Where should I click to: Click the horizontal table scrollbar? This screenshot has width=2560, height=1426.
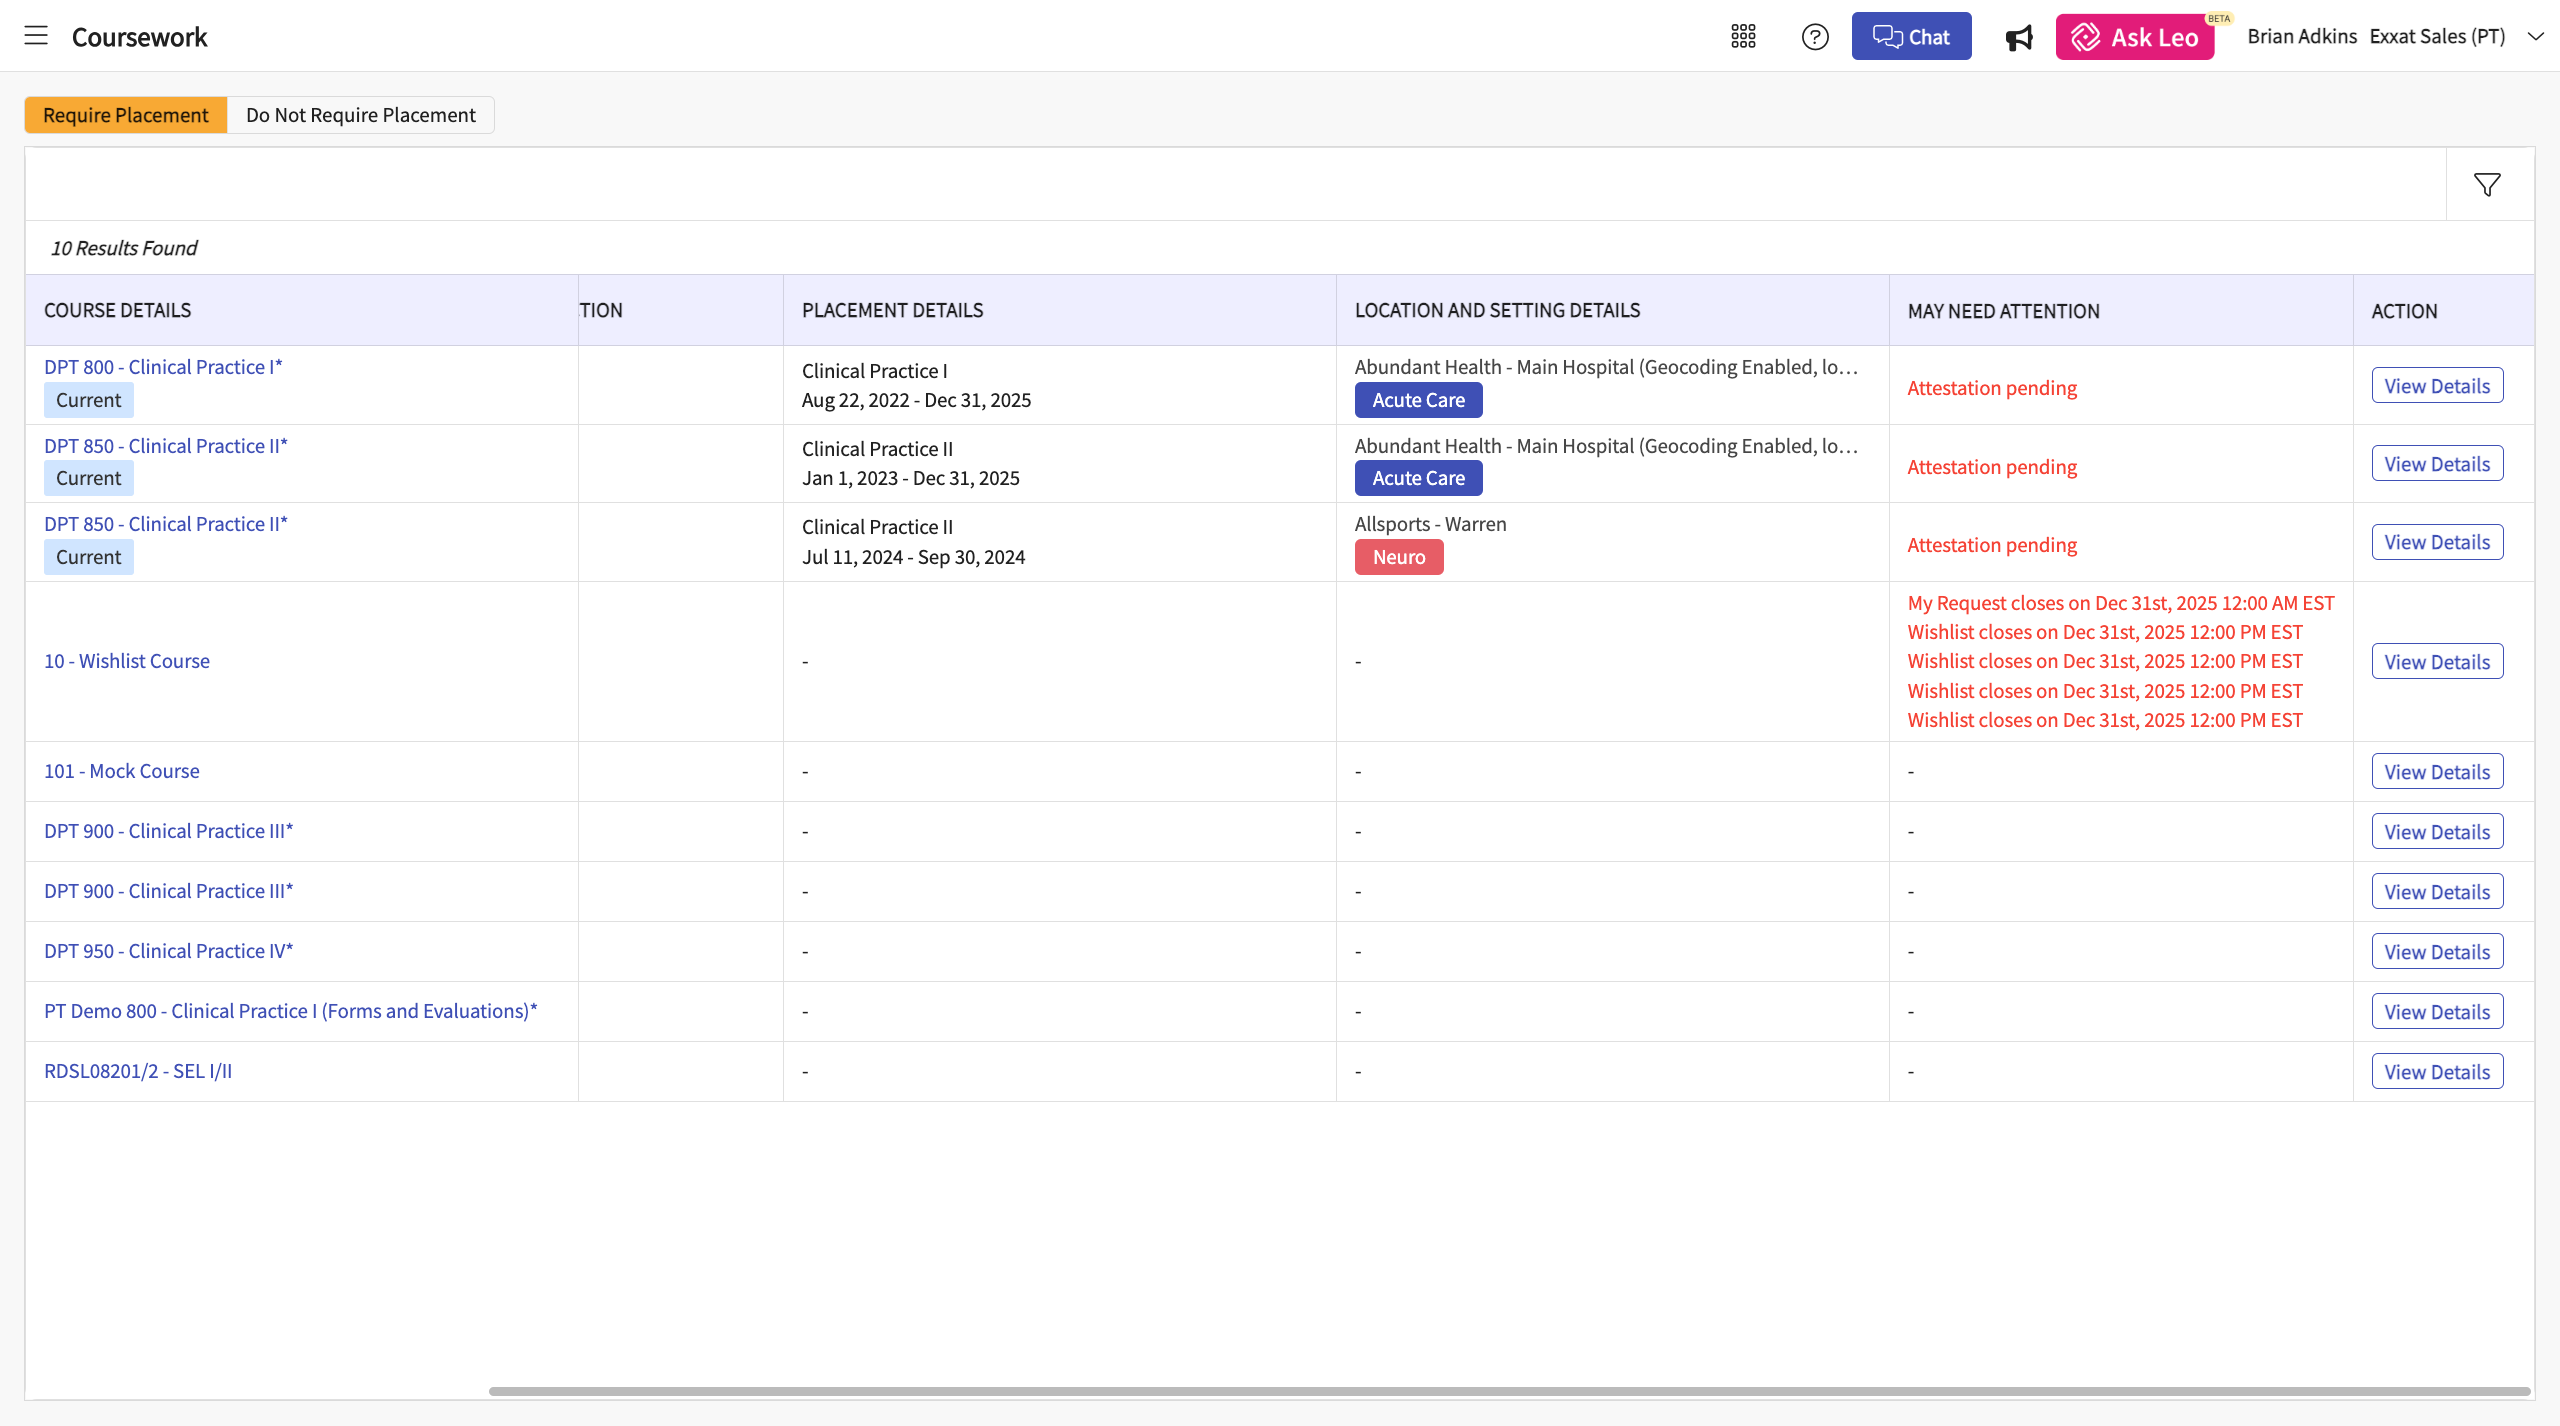[x=1508, y=1391]
